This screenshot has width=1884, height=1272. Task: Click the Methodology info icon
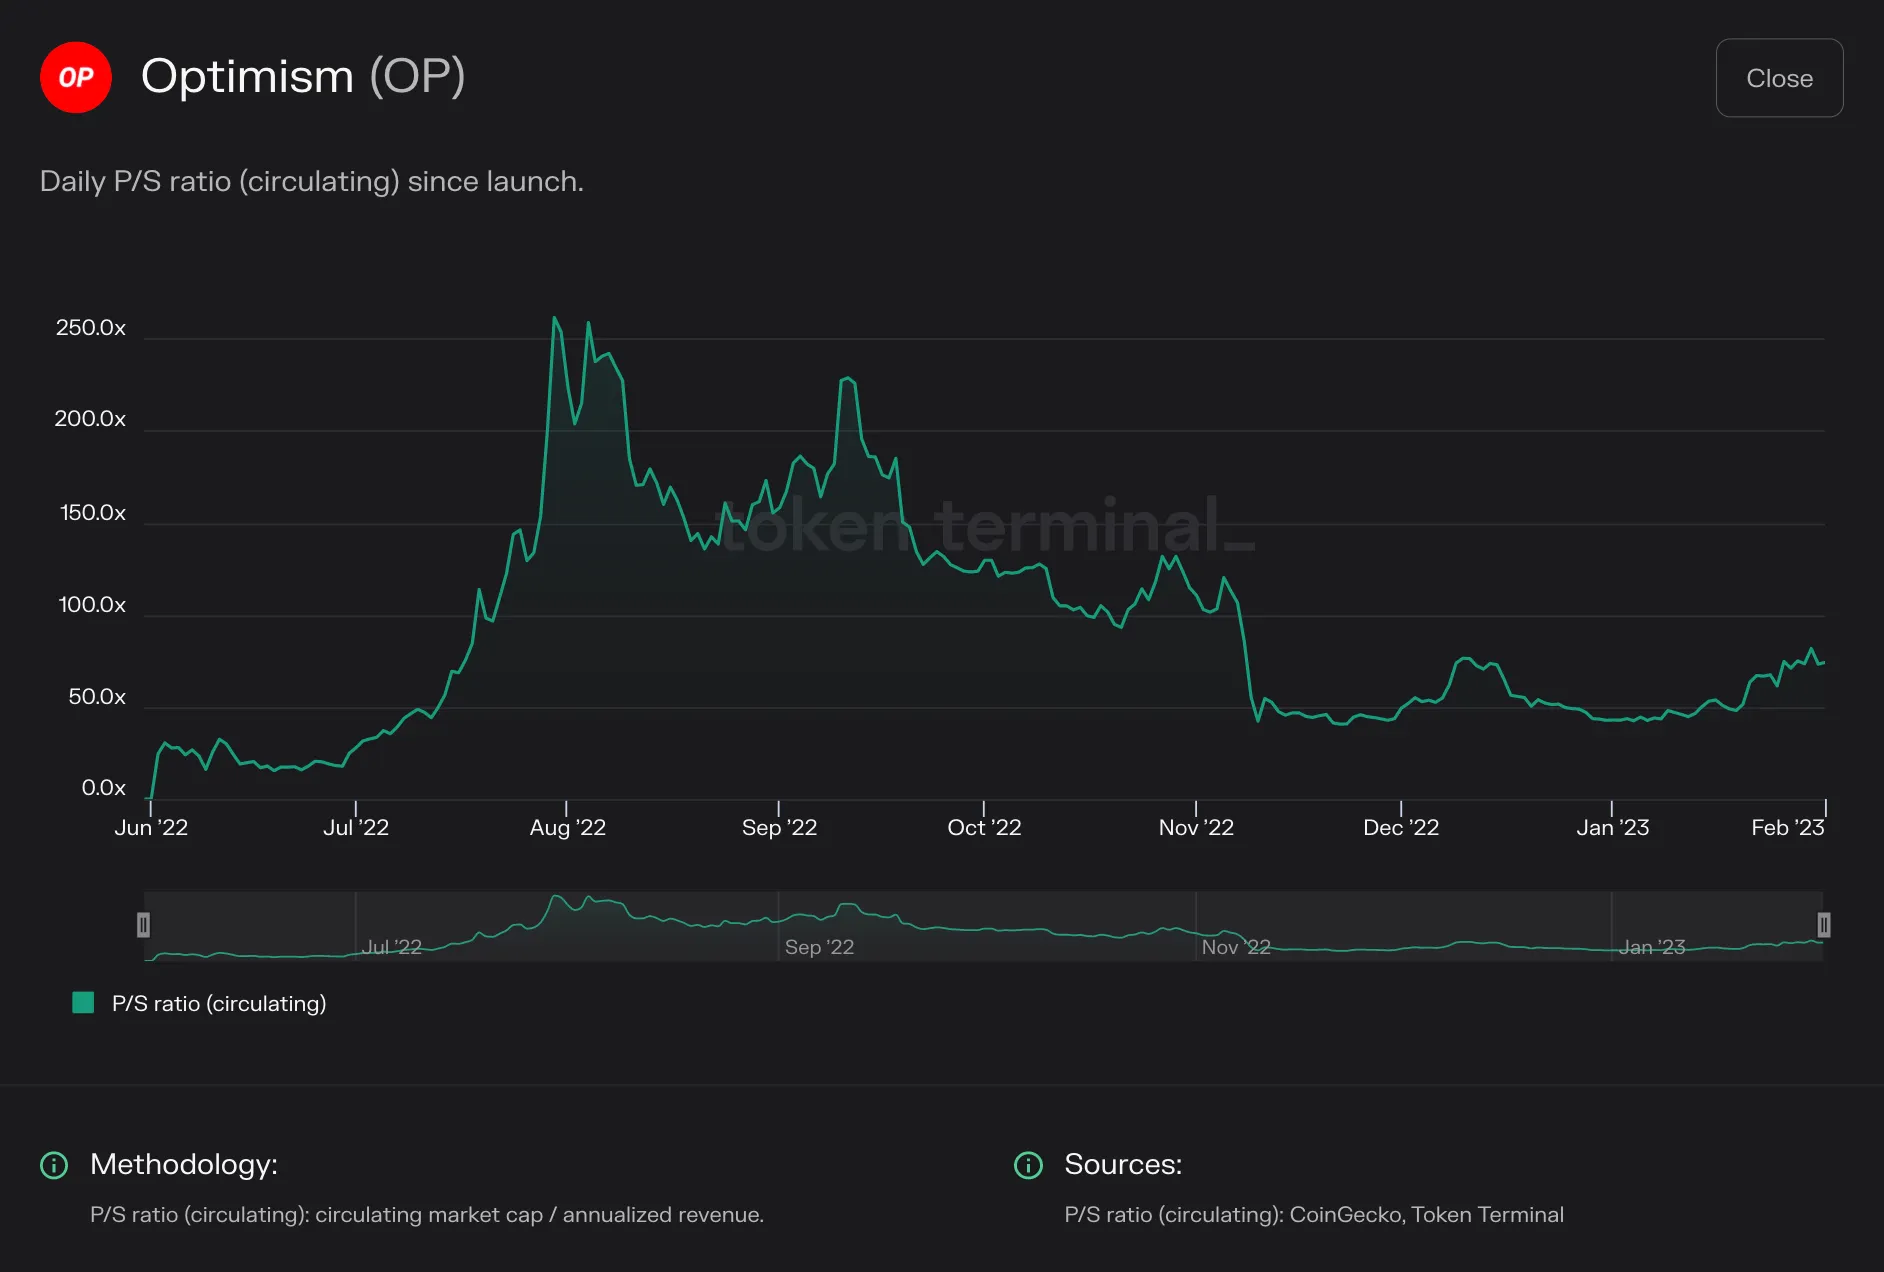[54, 1165]
